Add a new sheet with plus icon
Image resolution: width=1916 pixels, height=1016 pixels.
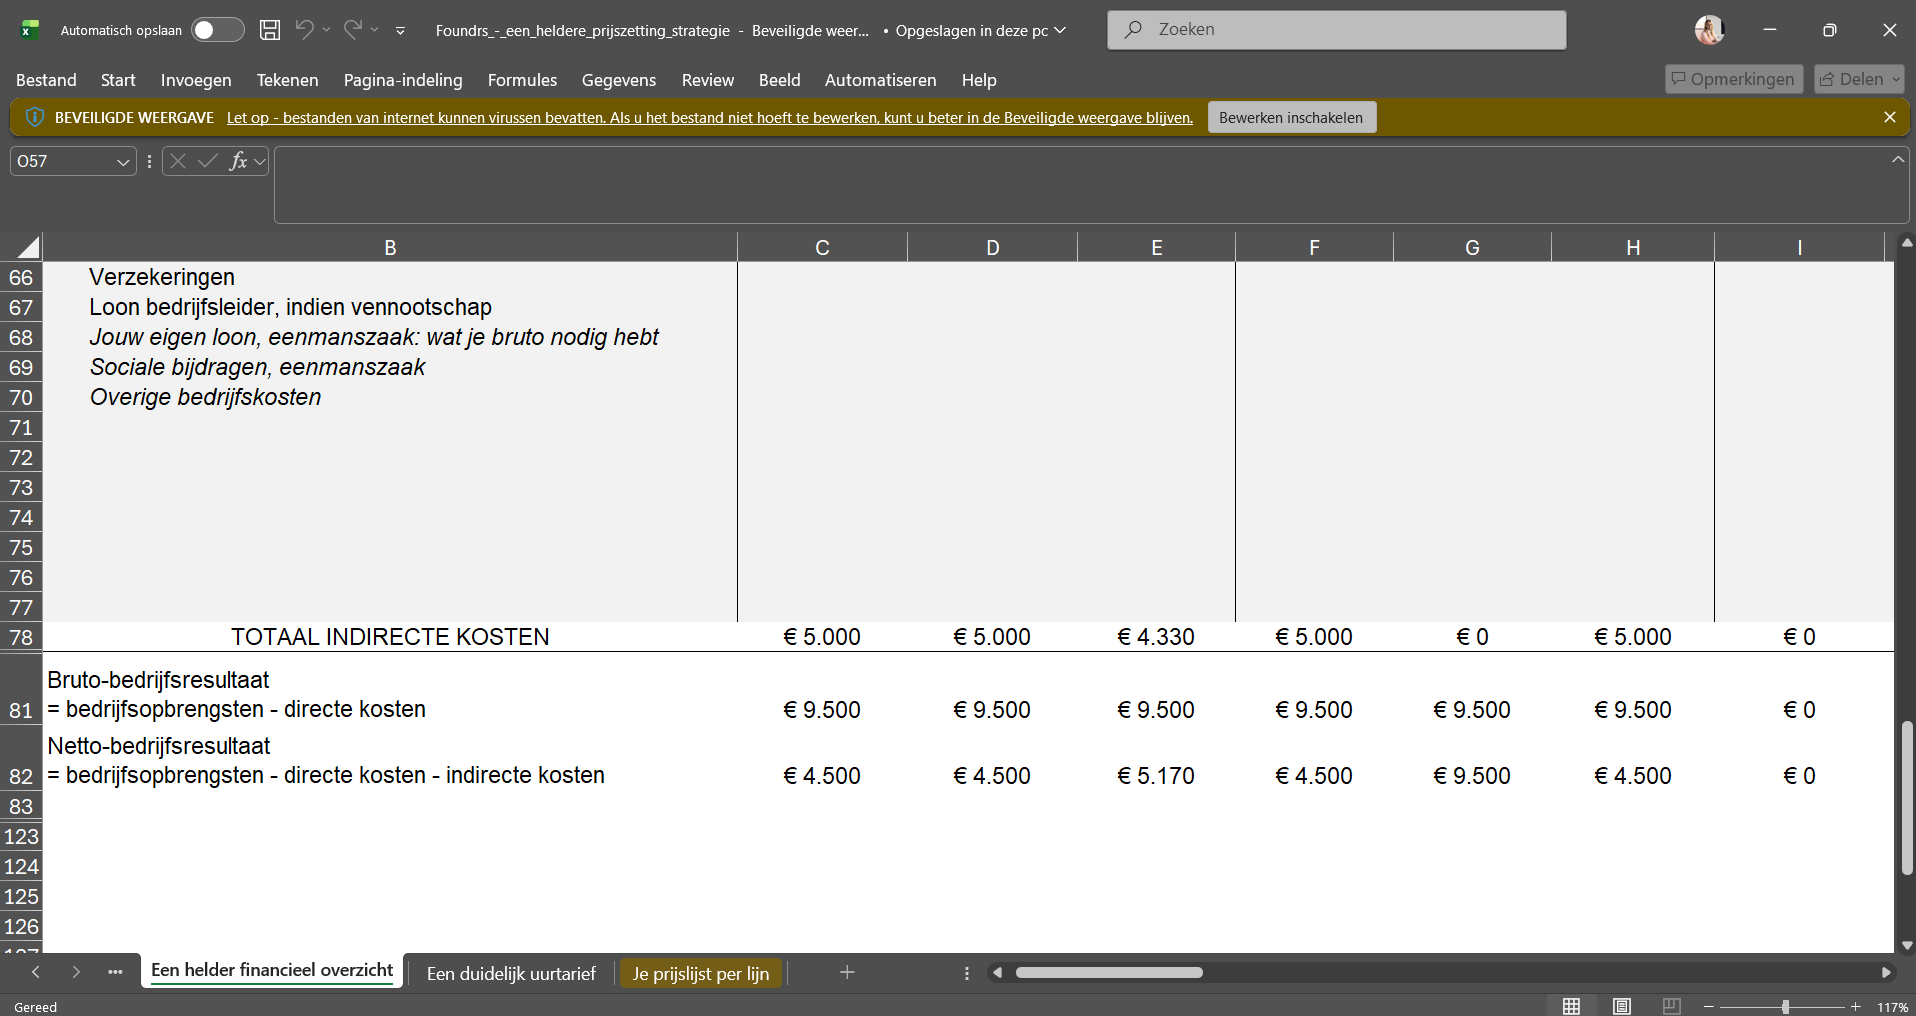(x=847, y=972)
